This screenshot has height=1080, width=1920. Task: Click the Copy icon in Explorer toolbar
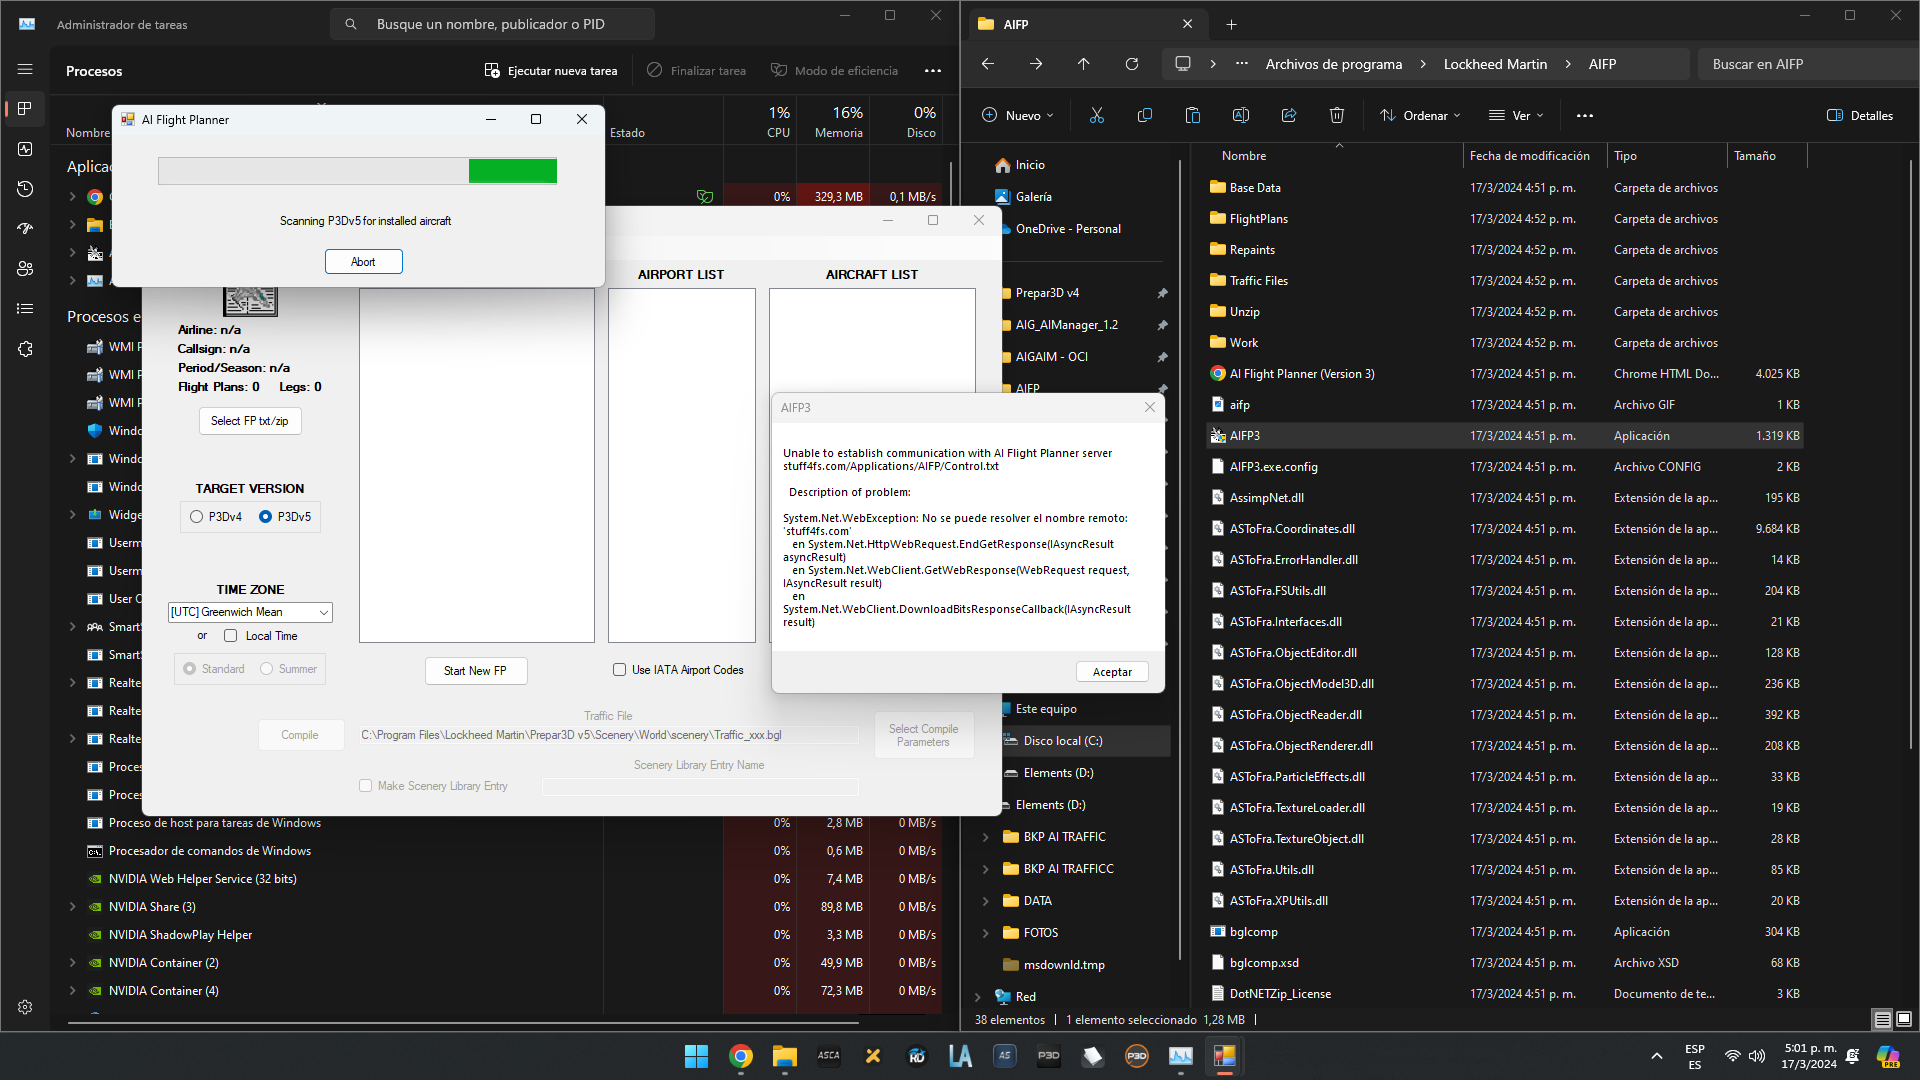pos(1145,115)
